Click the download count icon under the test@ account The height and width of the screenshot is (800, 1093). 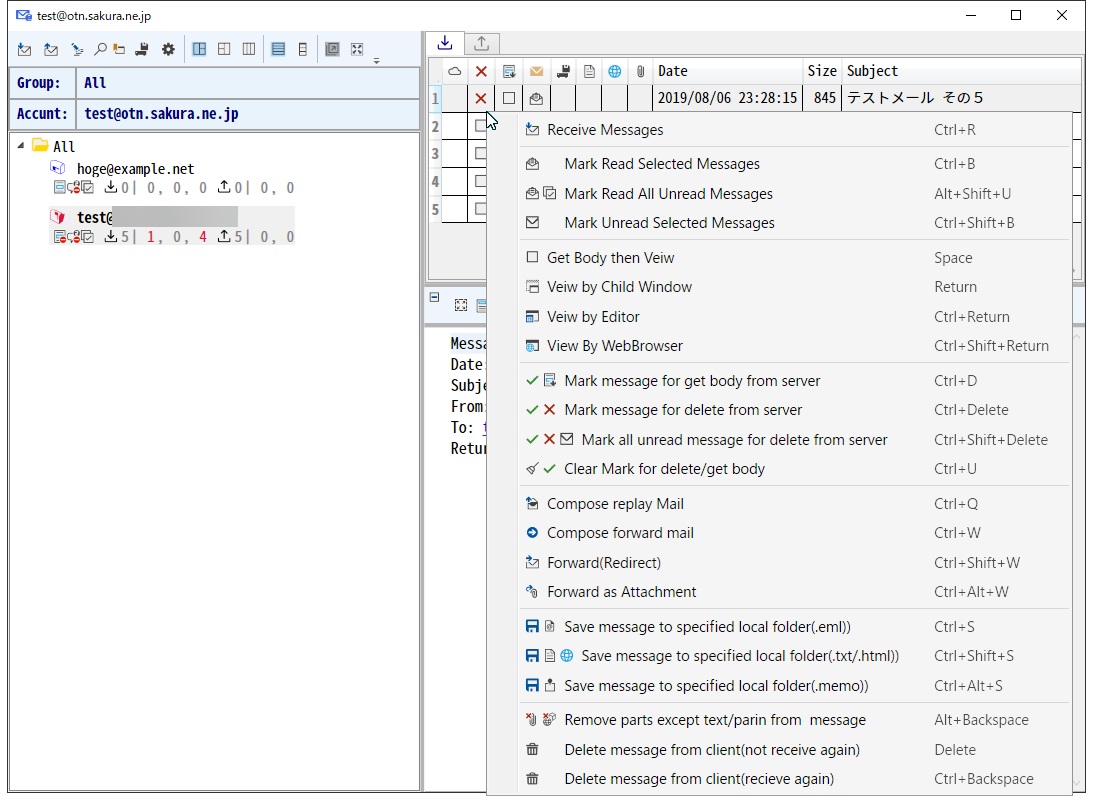click(111, 237)
